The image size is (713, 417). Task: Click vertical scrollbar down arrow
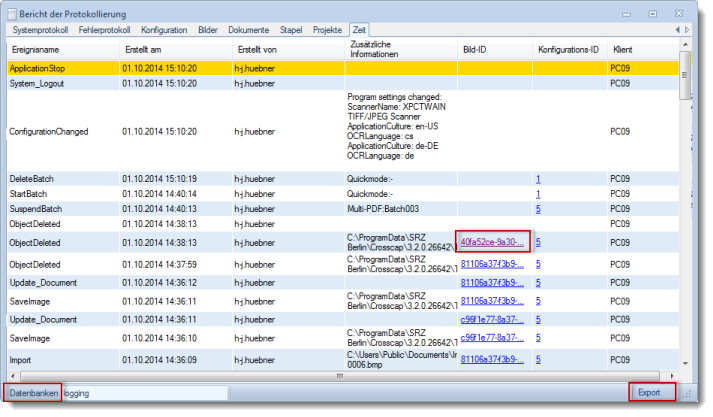[x=685, y=363]
